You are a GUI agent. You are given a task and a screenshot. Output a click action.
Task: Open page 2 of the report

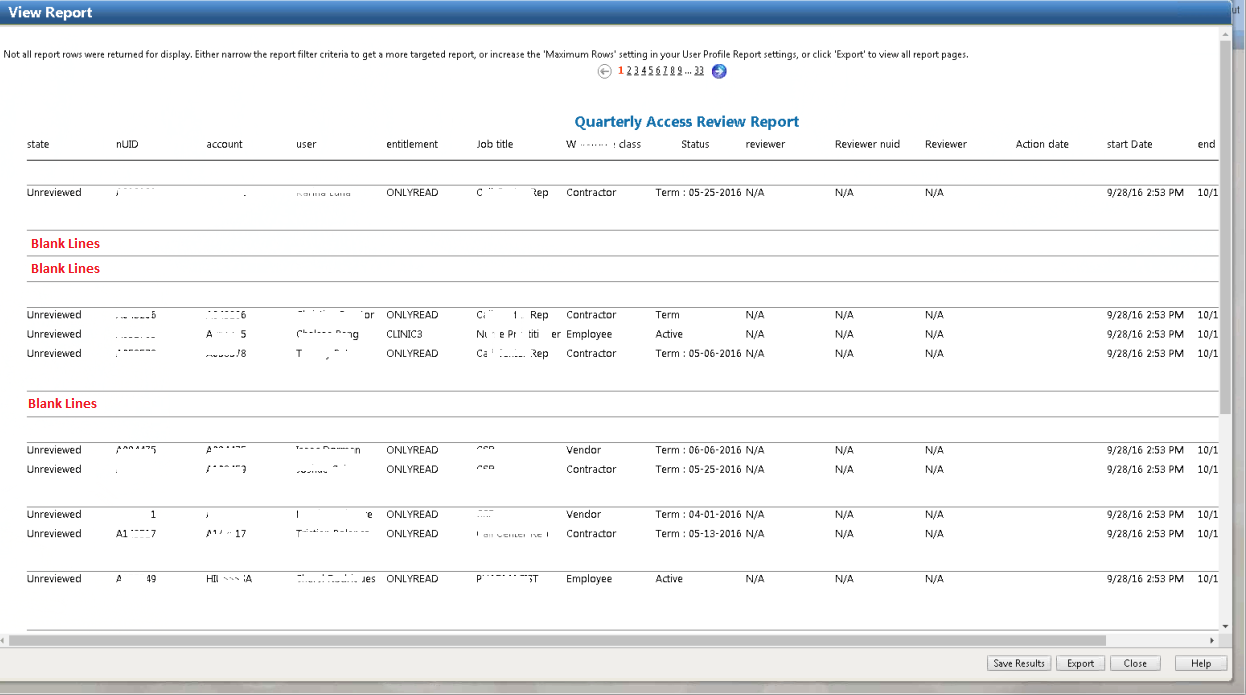(630, 71)
